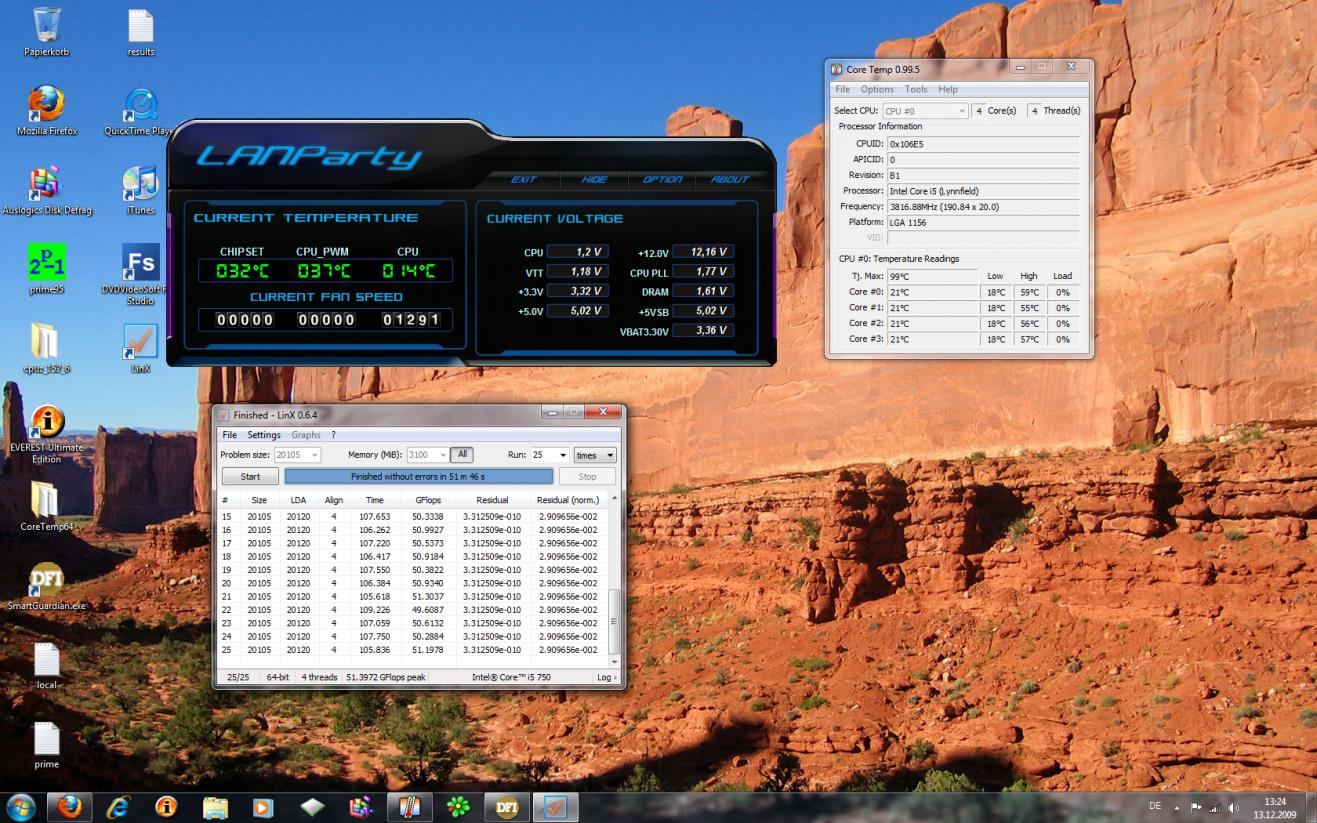
Task: Open EVEREST from the taskbar
Action: click(166, 807)
